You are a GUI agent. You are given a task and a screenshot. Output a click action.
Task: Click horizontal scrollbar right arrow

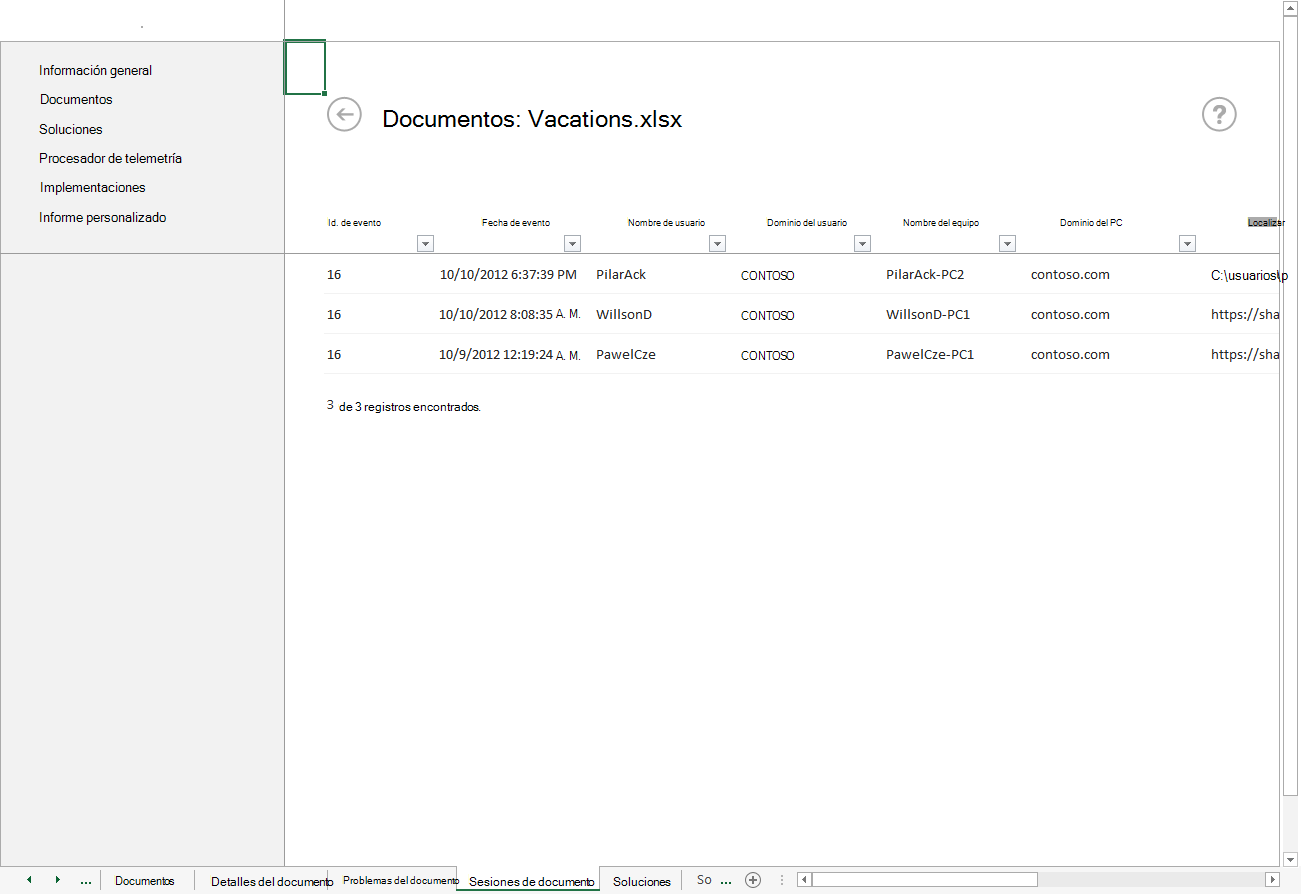1272,880
